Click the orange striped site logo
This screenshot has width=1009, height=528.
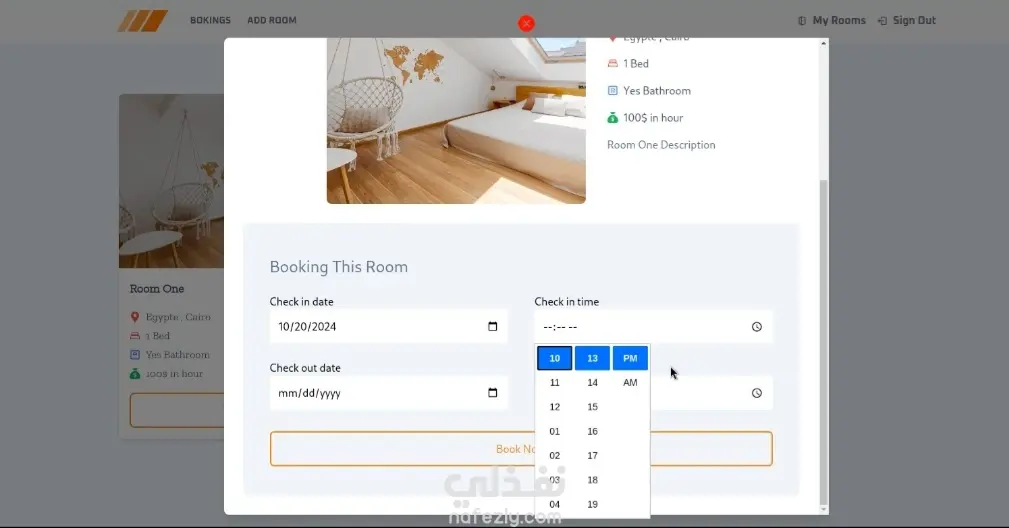point(143,21)
